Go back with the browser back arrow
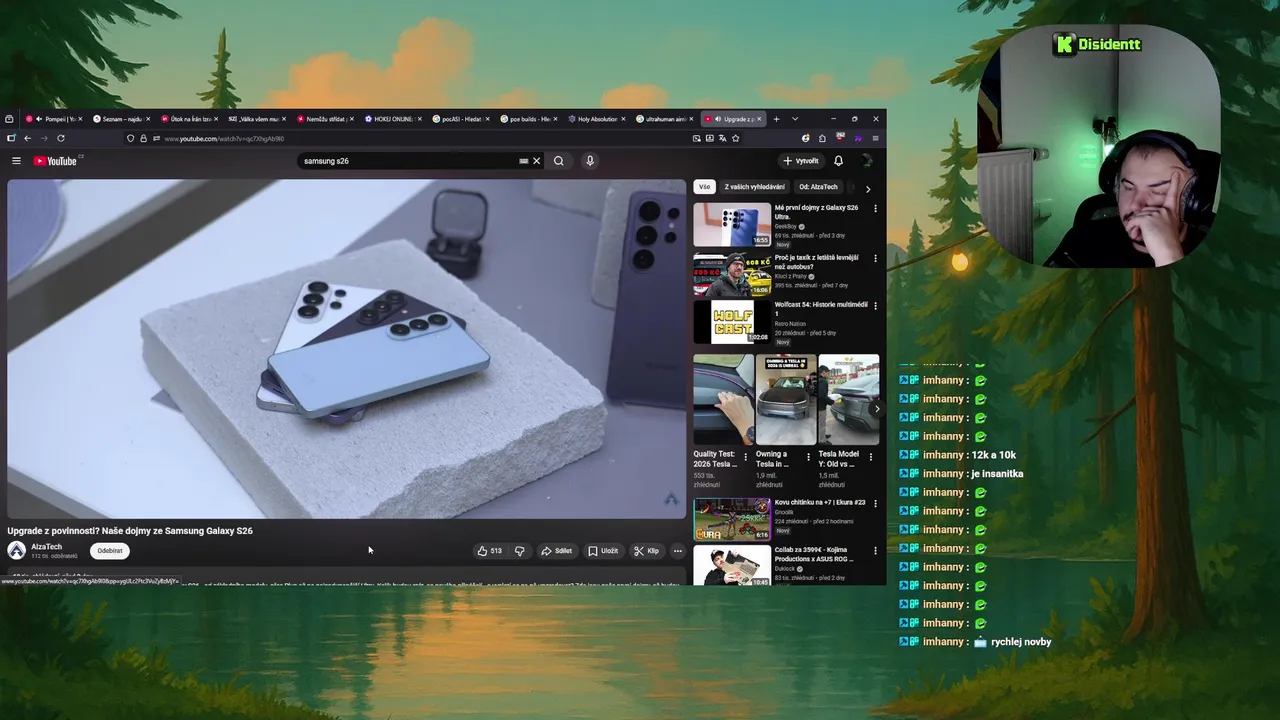 (27, 138)
